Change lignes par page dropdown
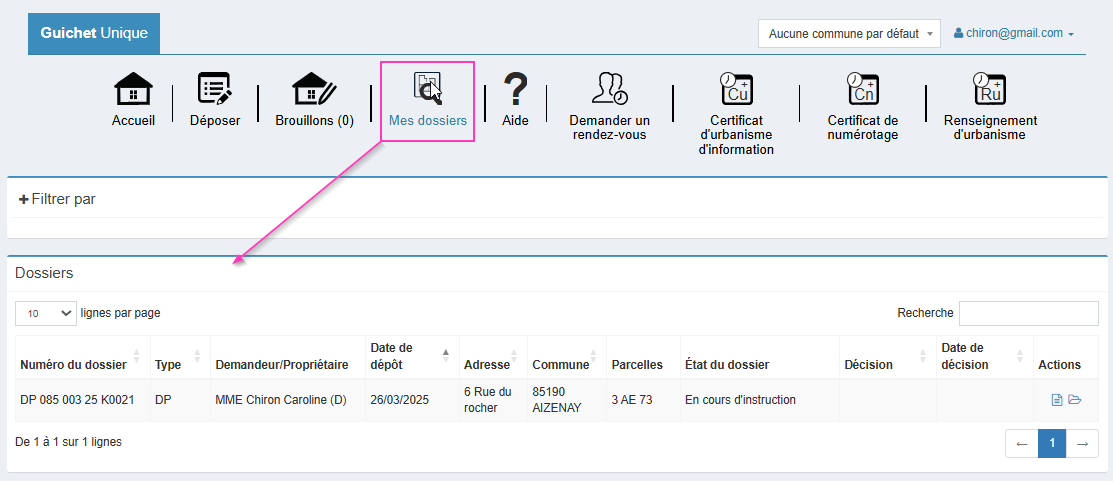Image resolution: width=1113 pixels, height=481 pixels. click(x=46, y=313)
